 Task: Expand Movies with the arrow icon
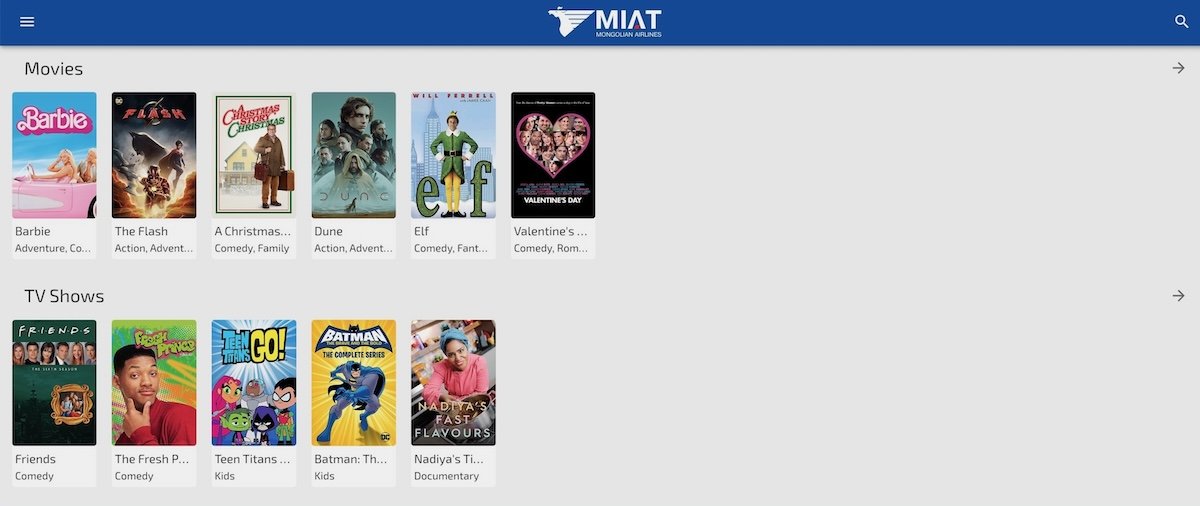(1178, 68)
